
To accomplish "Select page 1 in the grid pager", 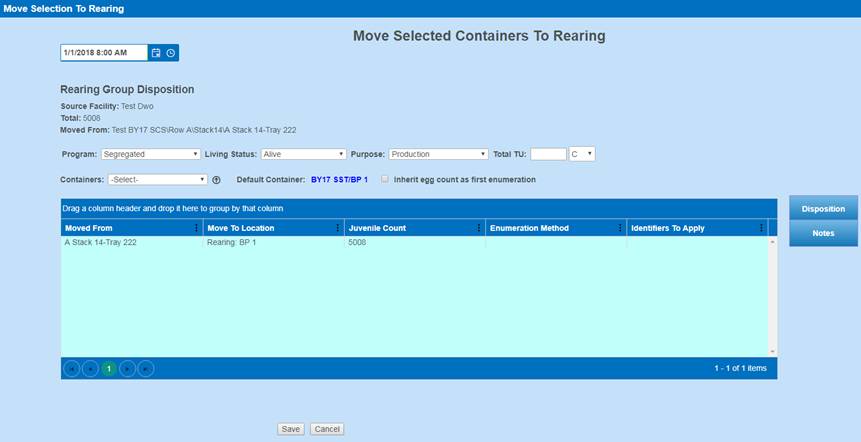I will [108, 368].
